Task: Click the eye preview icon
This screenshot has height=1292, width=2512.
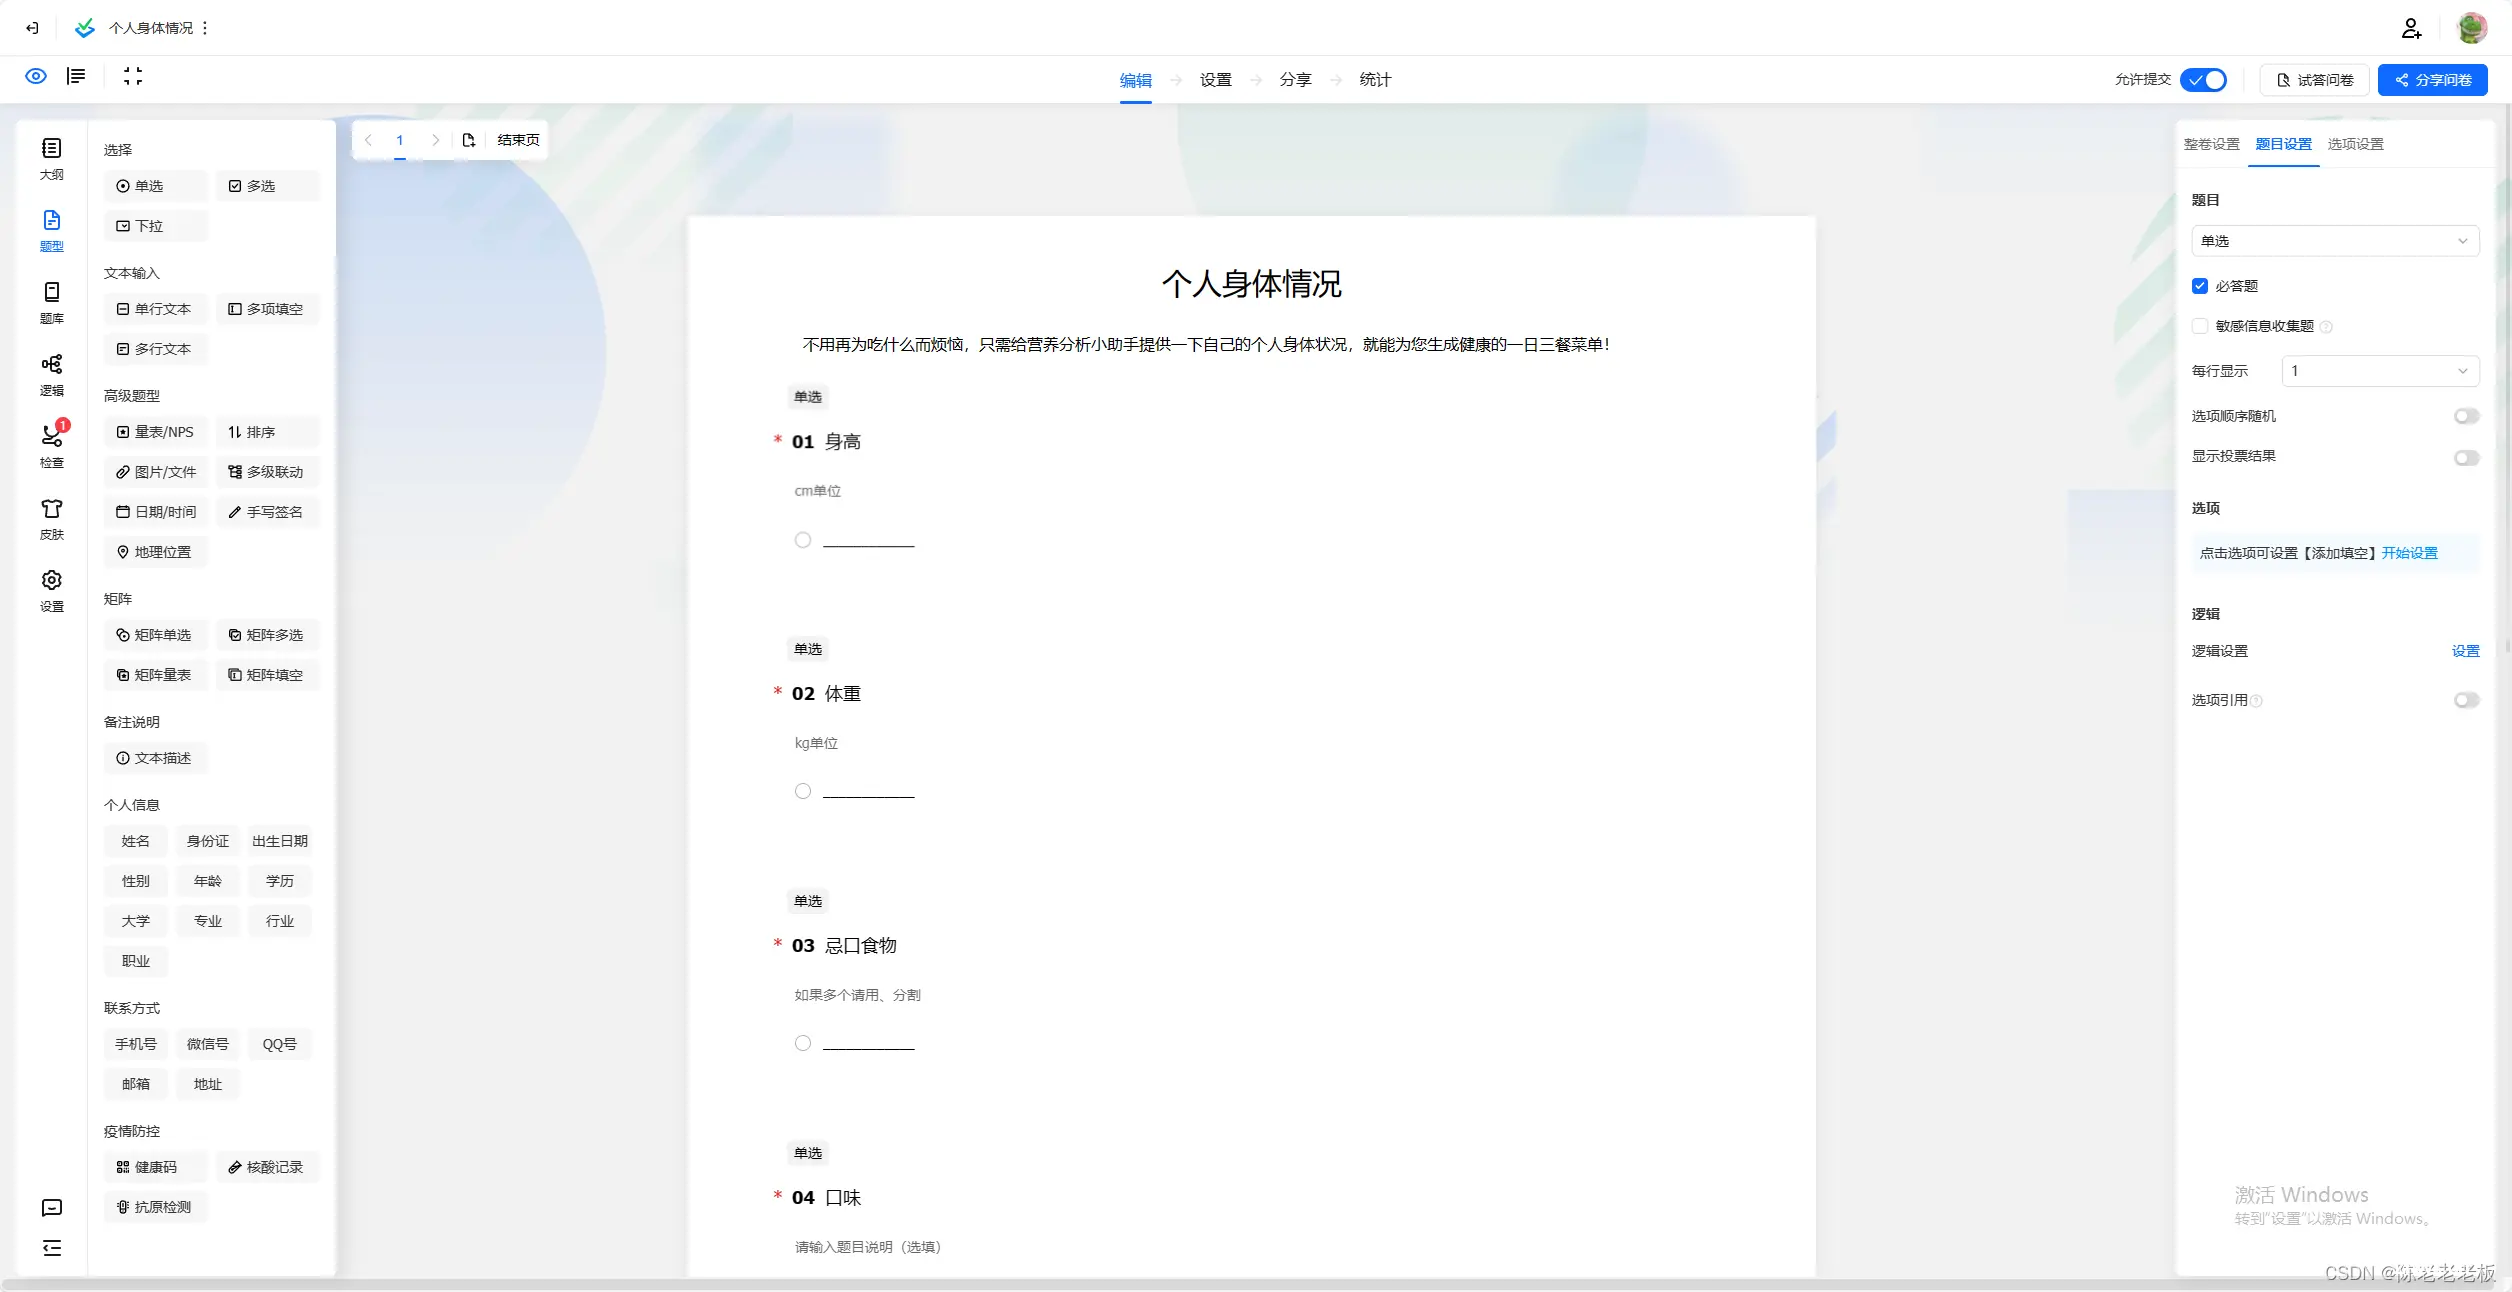Action: (x=36, y=77)
